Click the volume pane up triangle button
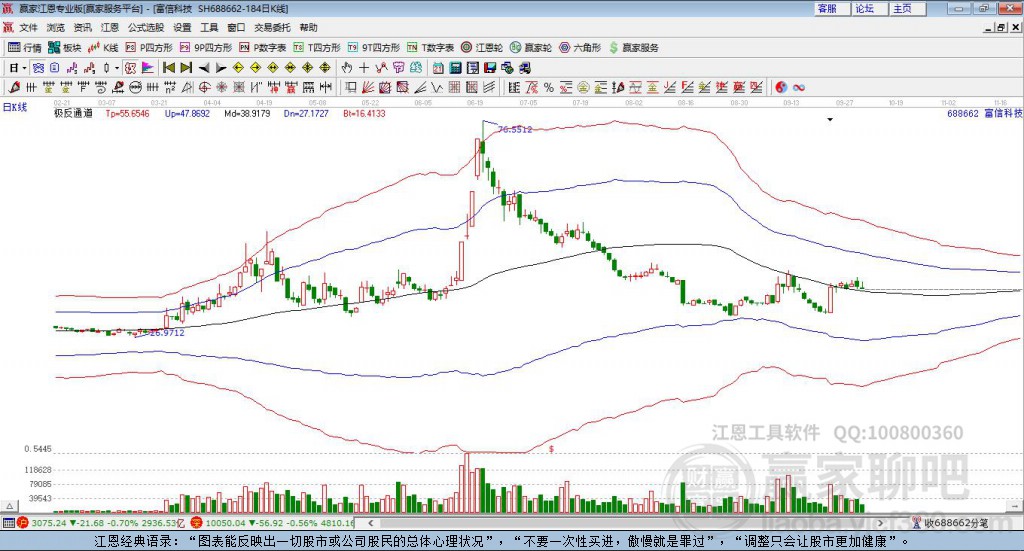Image resolution: width=1024 pixels, height=551 pixels. click(x=9, y=506)
